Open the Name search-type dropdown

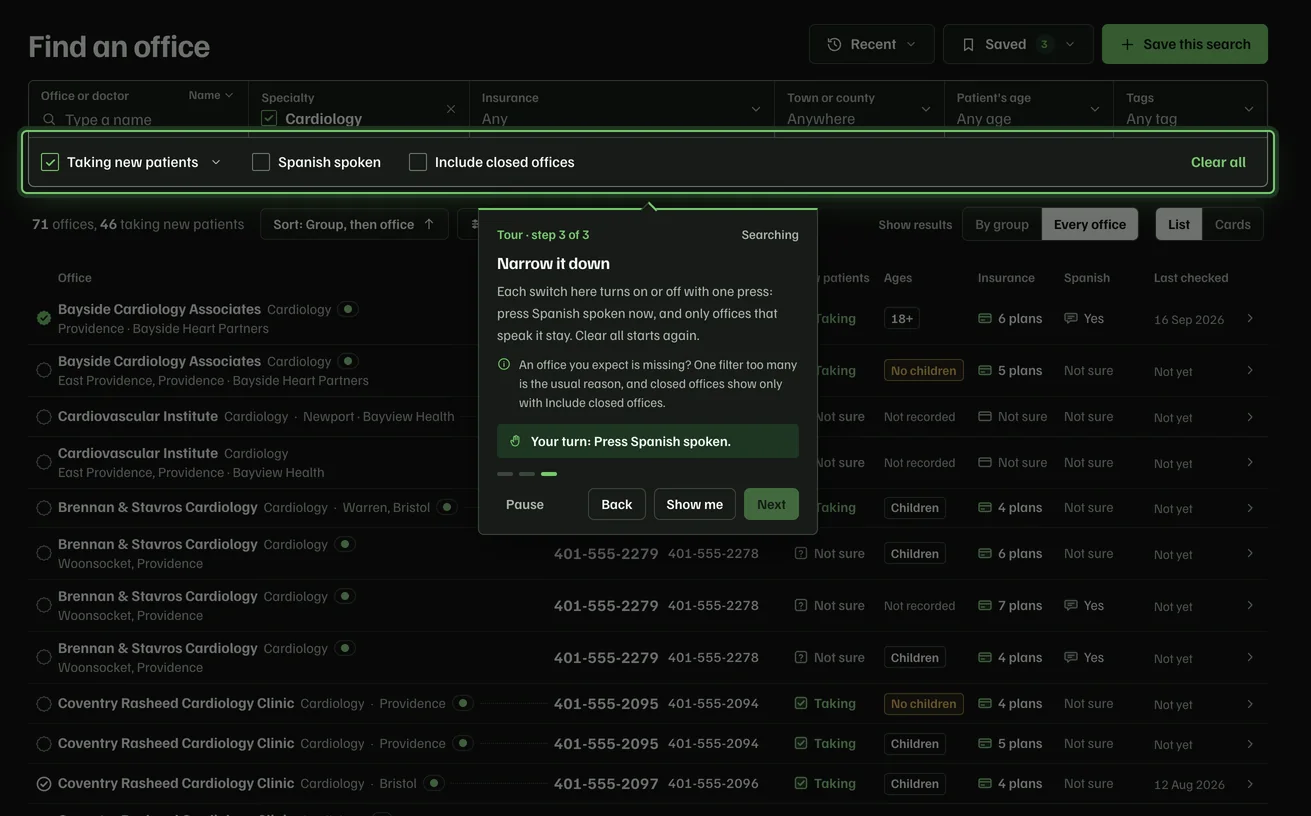211,95
